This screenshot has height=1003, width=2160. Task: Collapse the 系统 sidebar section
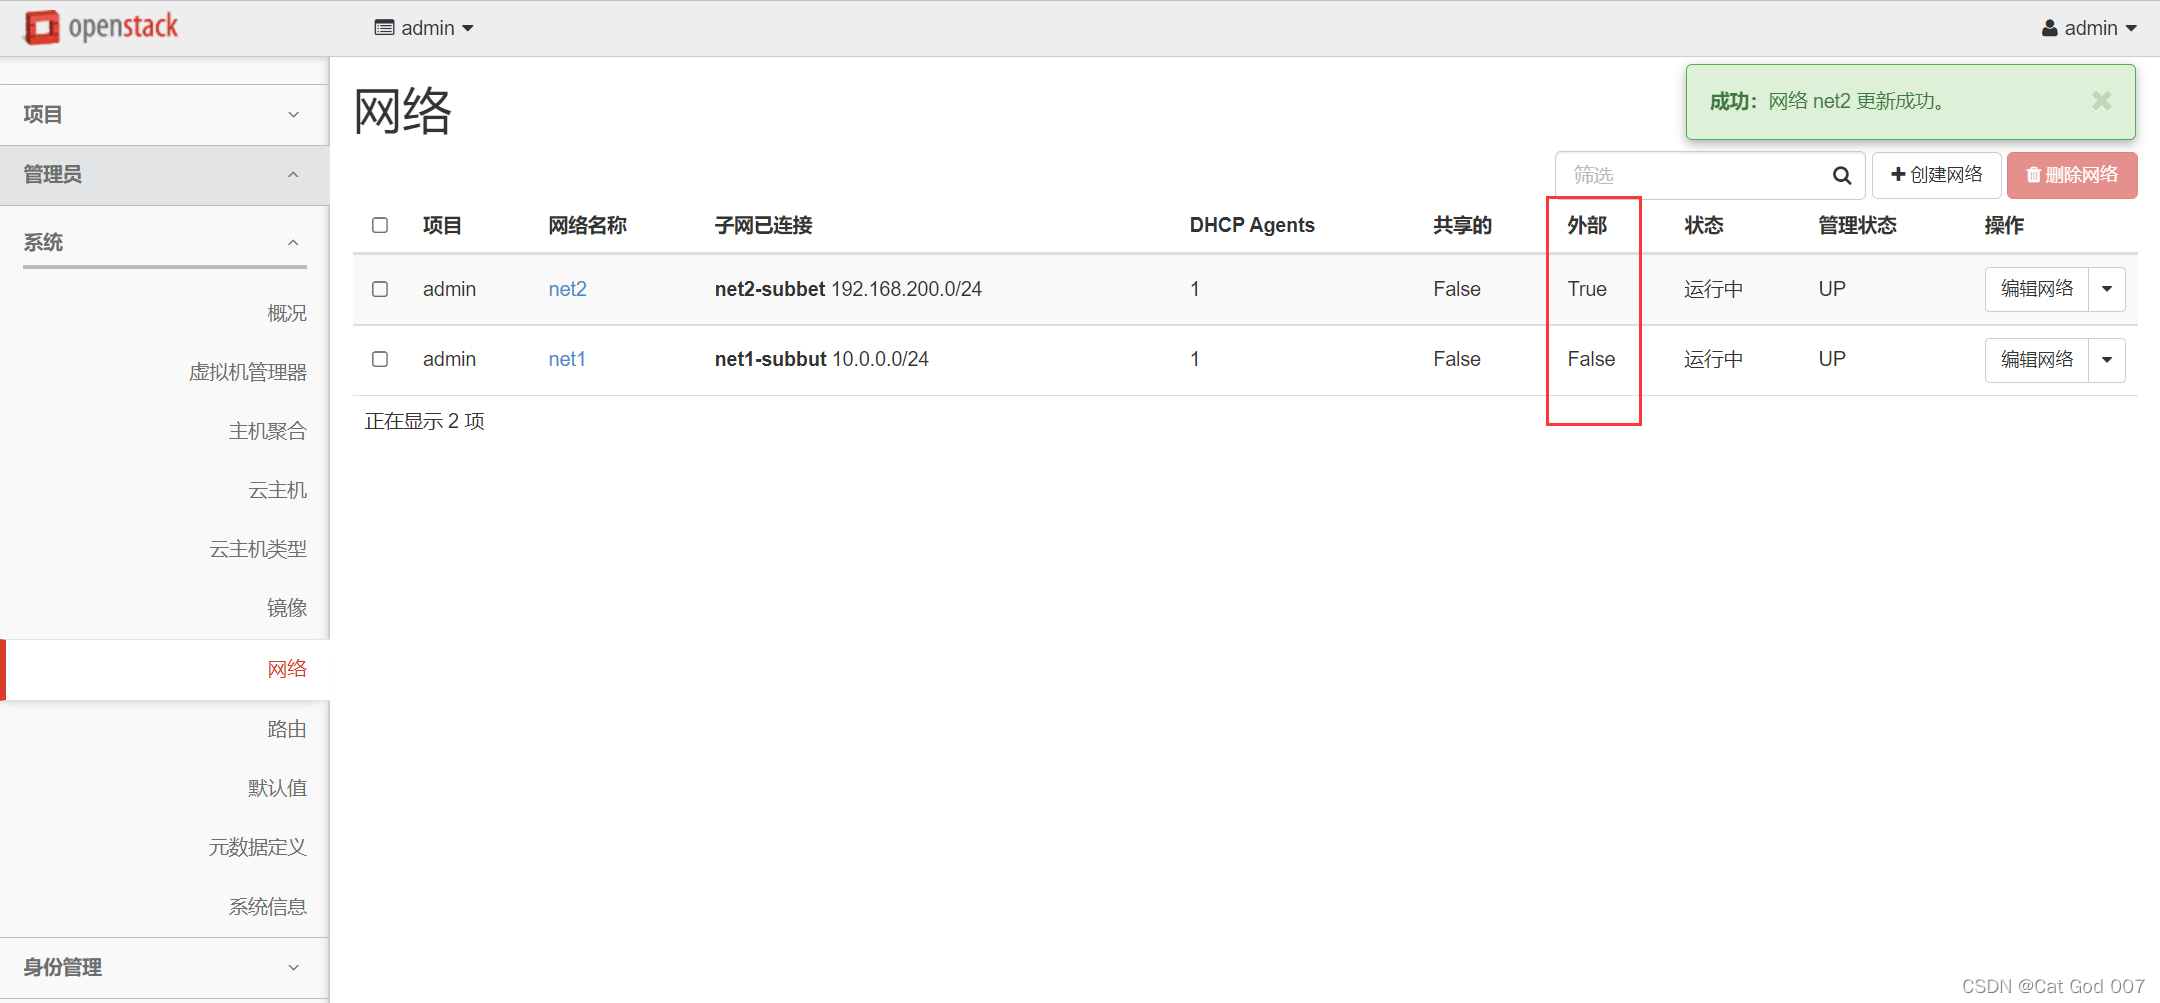point(164,242)
